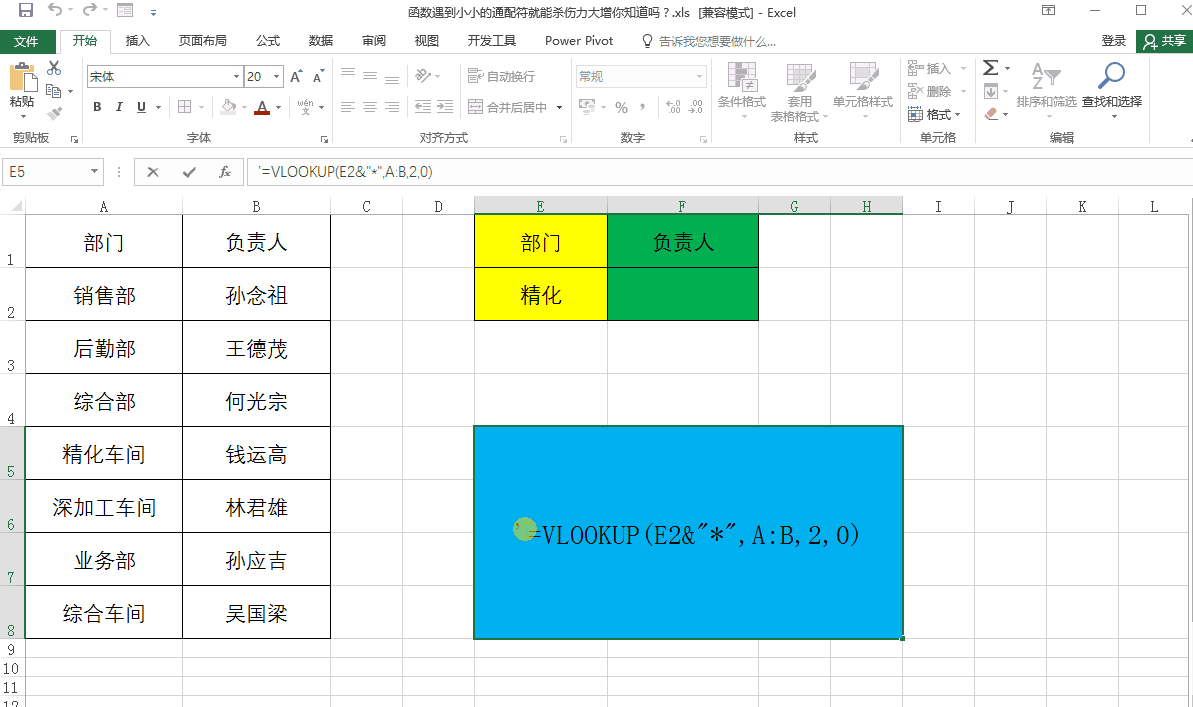1193x707 pixels.
Task: Click decrease indent icon
Action: click(423, 107)
